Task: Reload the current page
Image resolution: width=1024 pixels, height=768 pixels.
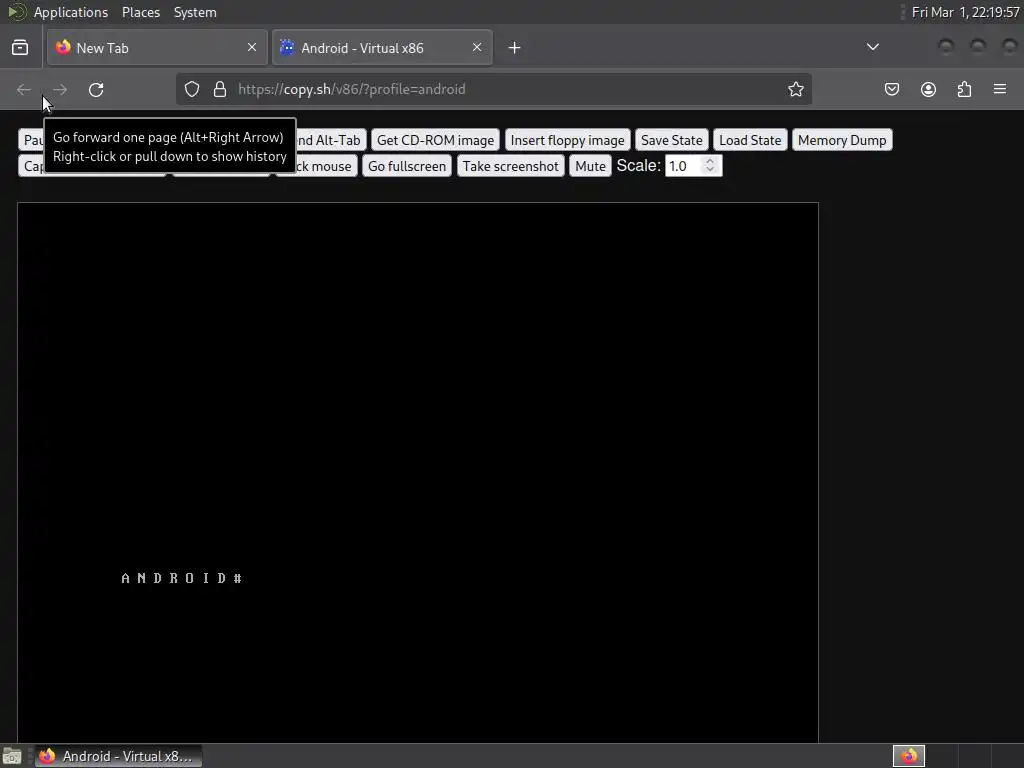Action: 96,89
